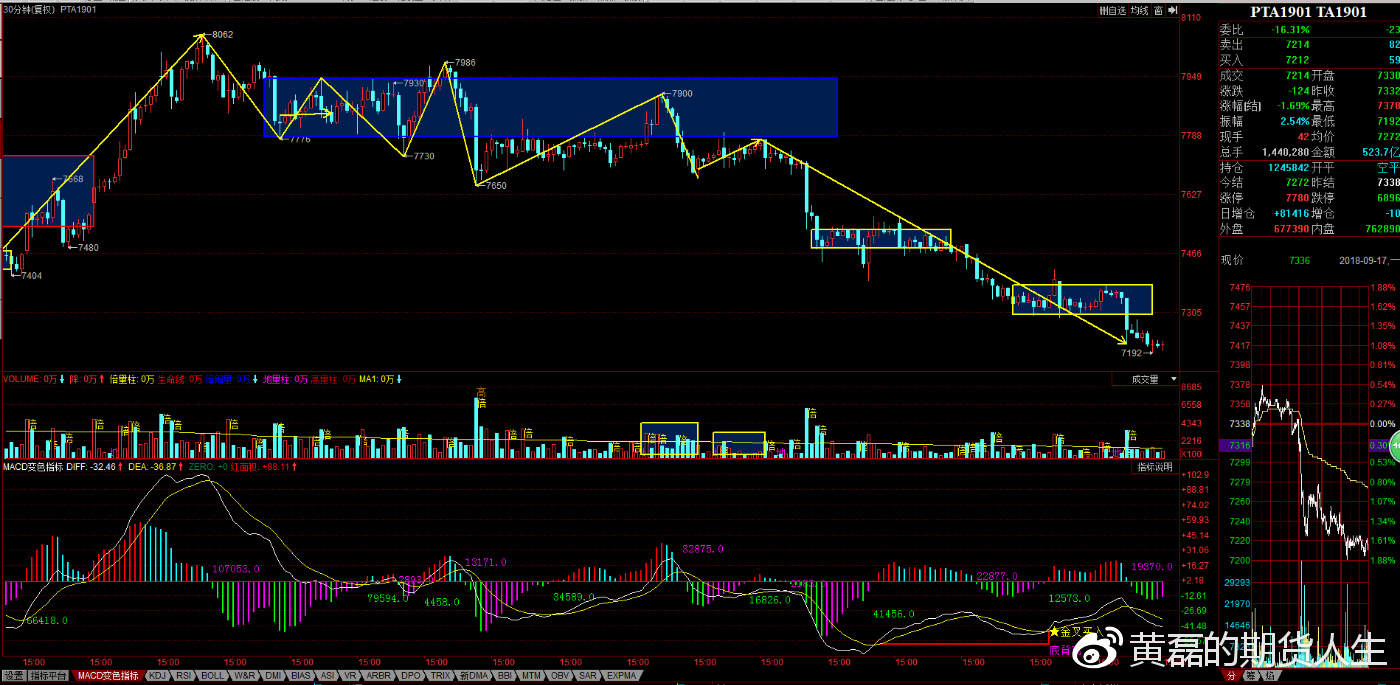The width and height of the screenshot is (1400, 685).
Task: Open the 设置 settings button
Action: click(x=13, y=677)
